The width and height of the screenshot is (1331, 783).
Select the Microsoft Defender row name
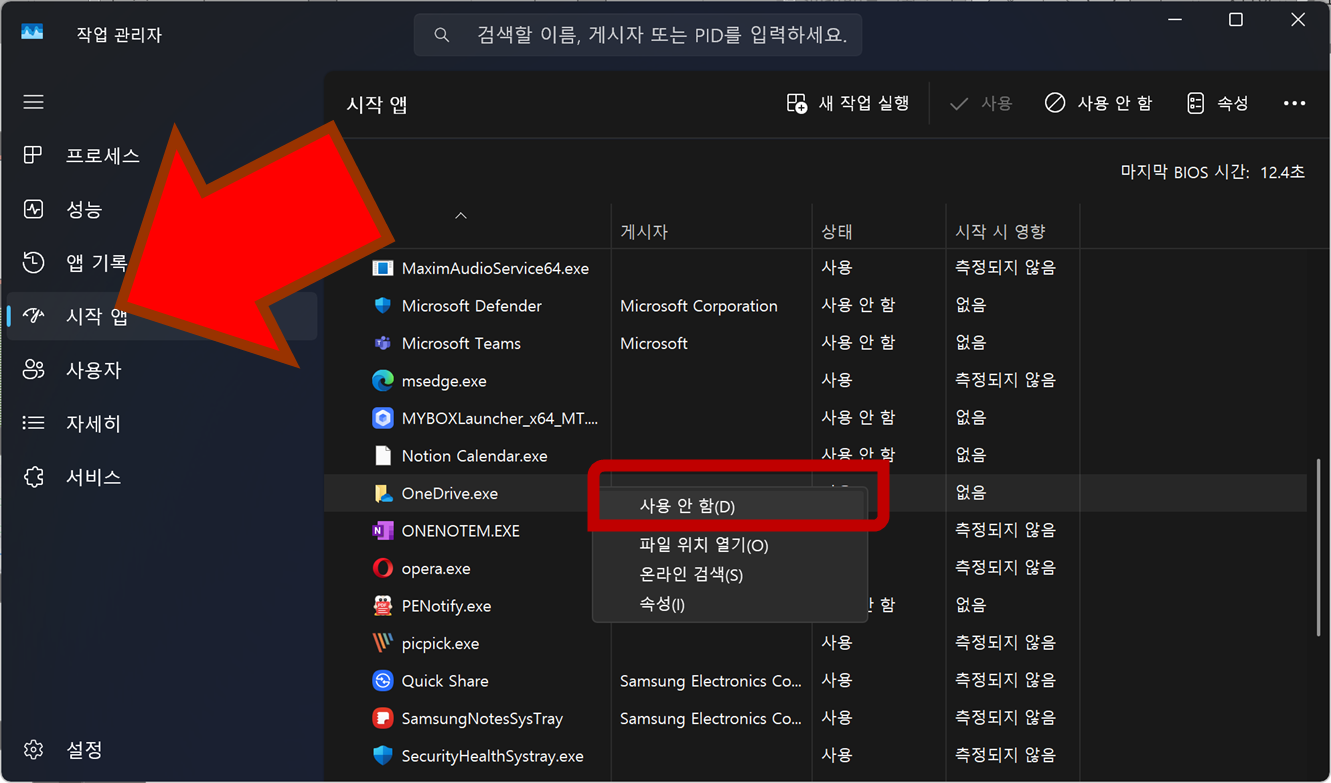pos(471,306)
